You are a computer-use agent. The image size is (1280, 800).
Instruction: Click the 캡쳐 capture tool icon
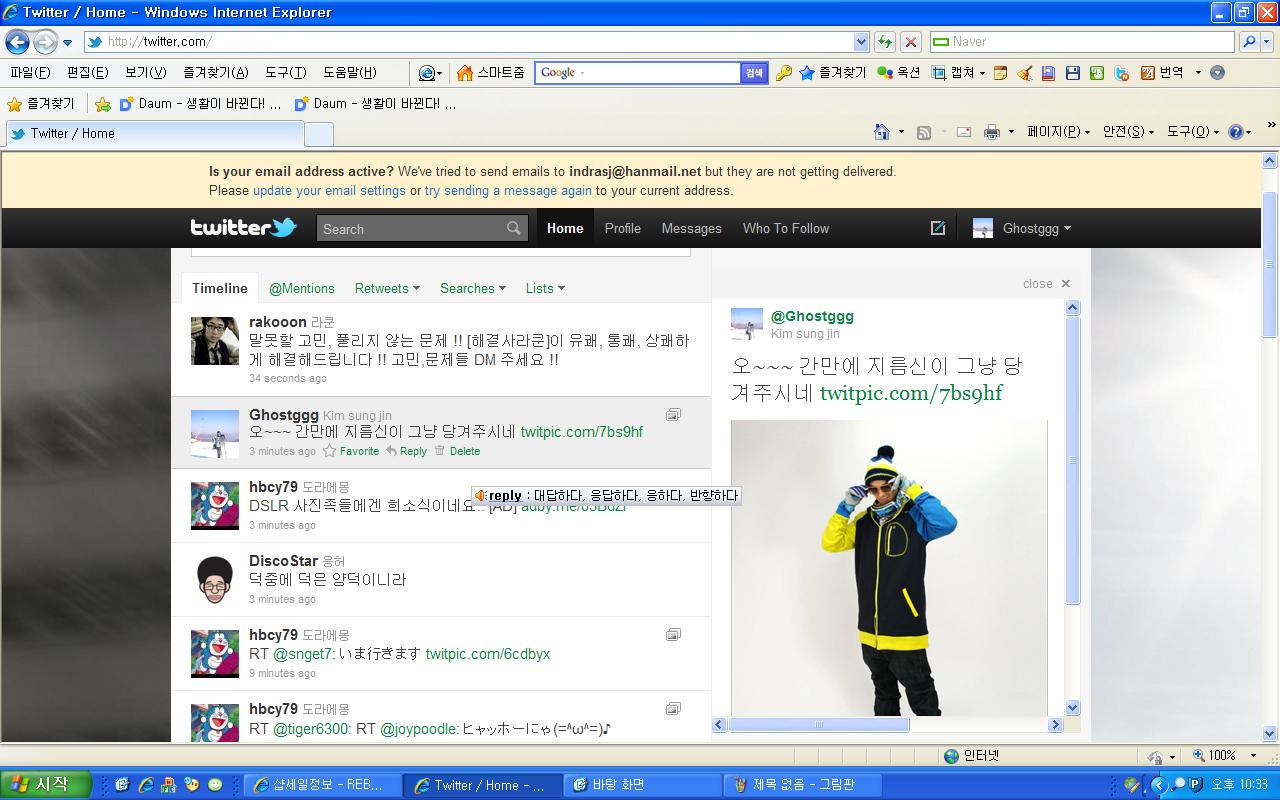click(x=939, y=73)
